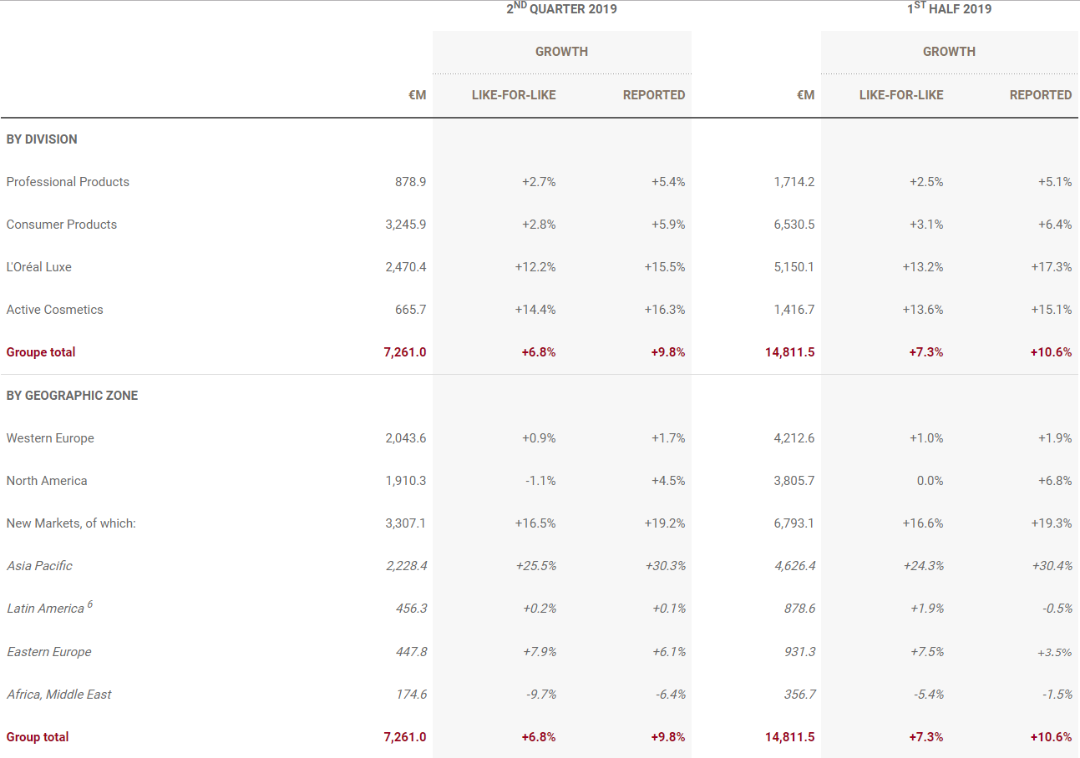
Task: Click the New Markets, of which: label
Action: coord(71,523)
